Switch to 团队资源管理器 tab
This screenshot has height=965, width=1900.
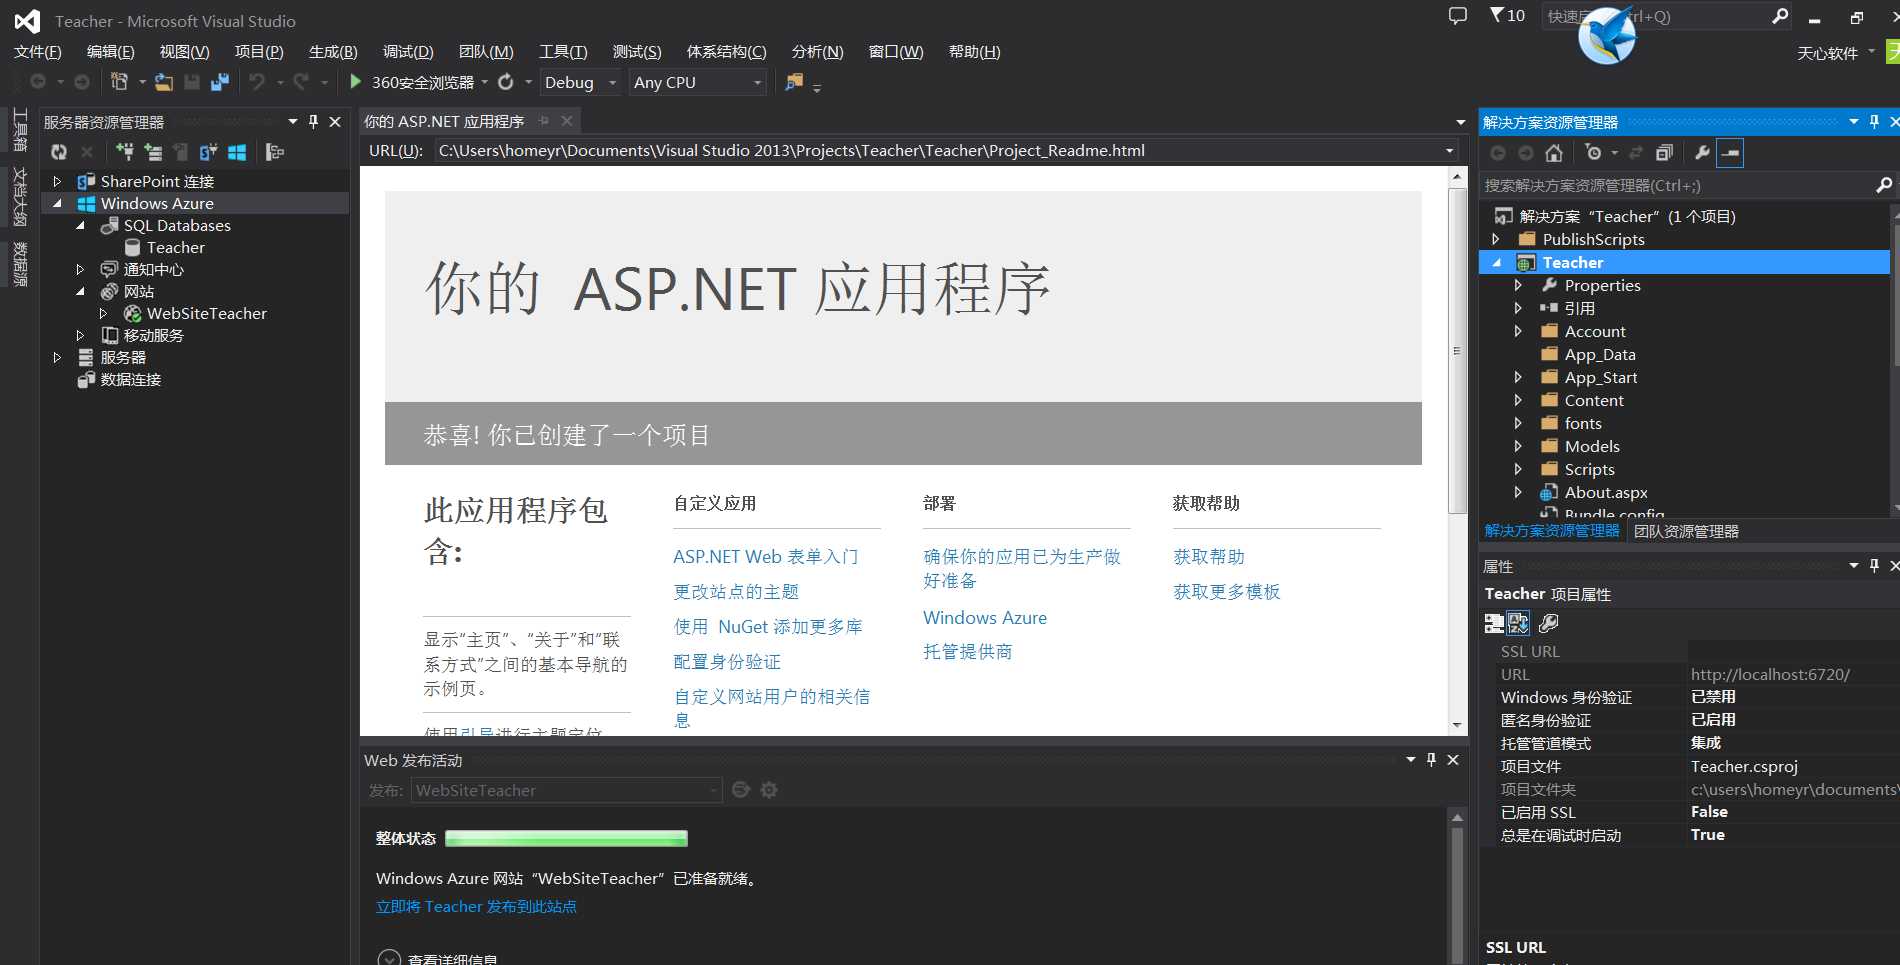1686,531
